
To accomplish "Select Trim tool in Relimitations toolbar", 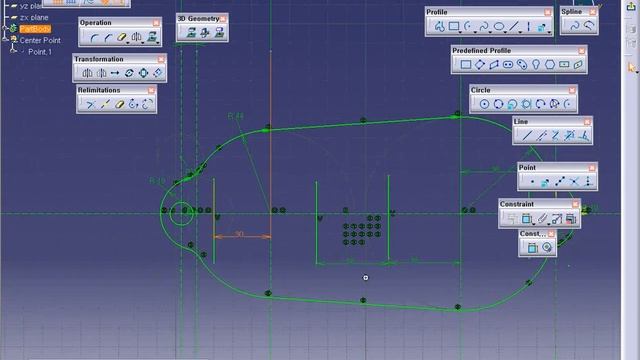I will pos(91,104).
